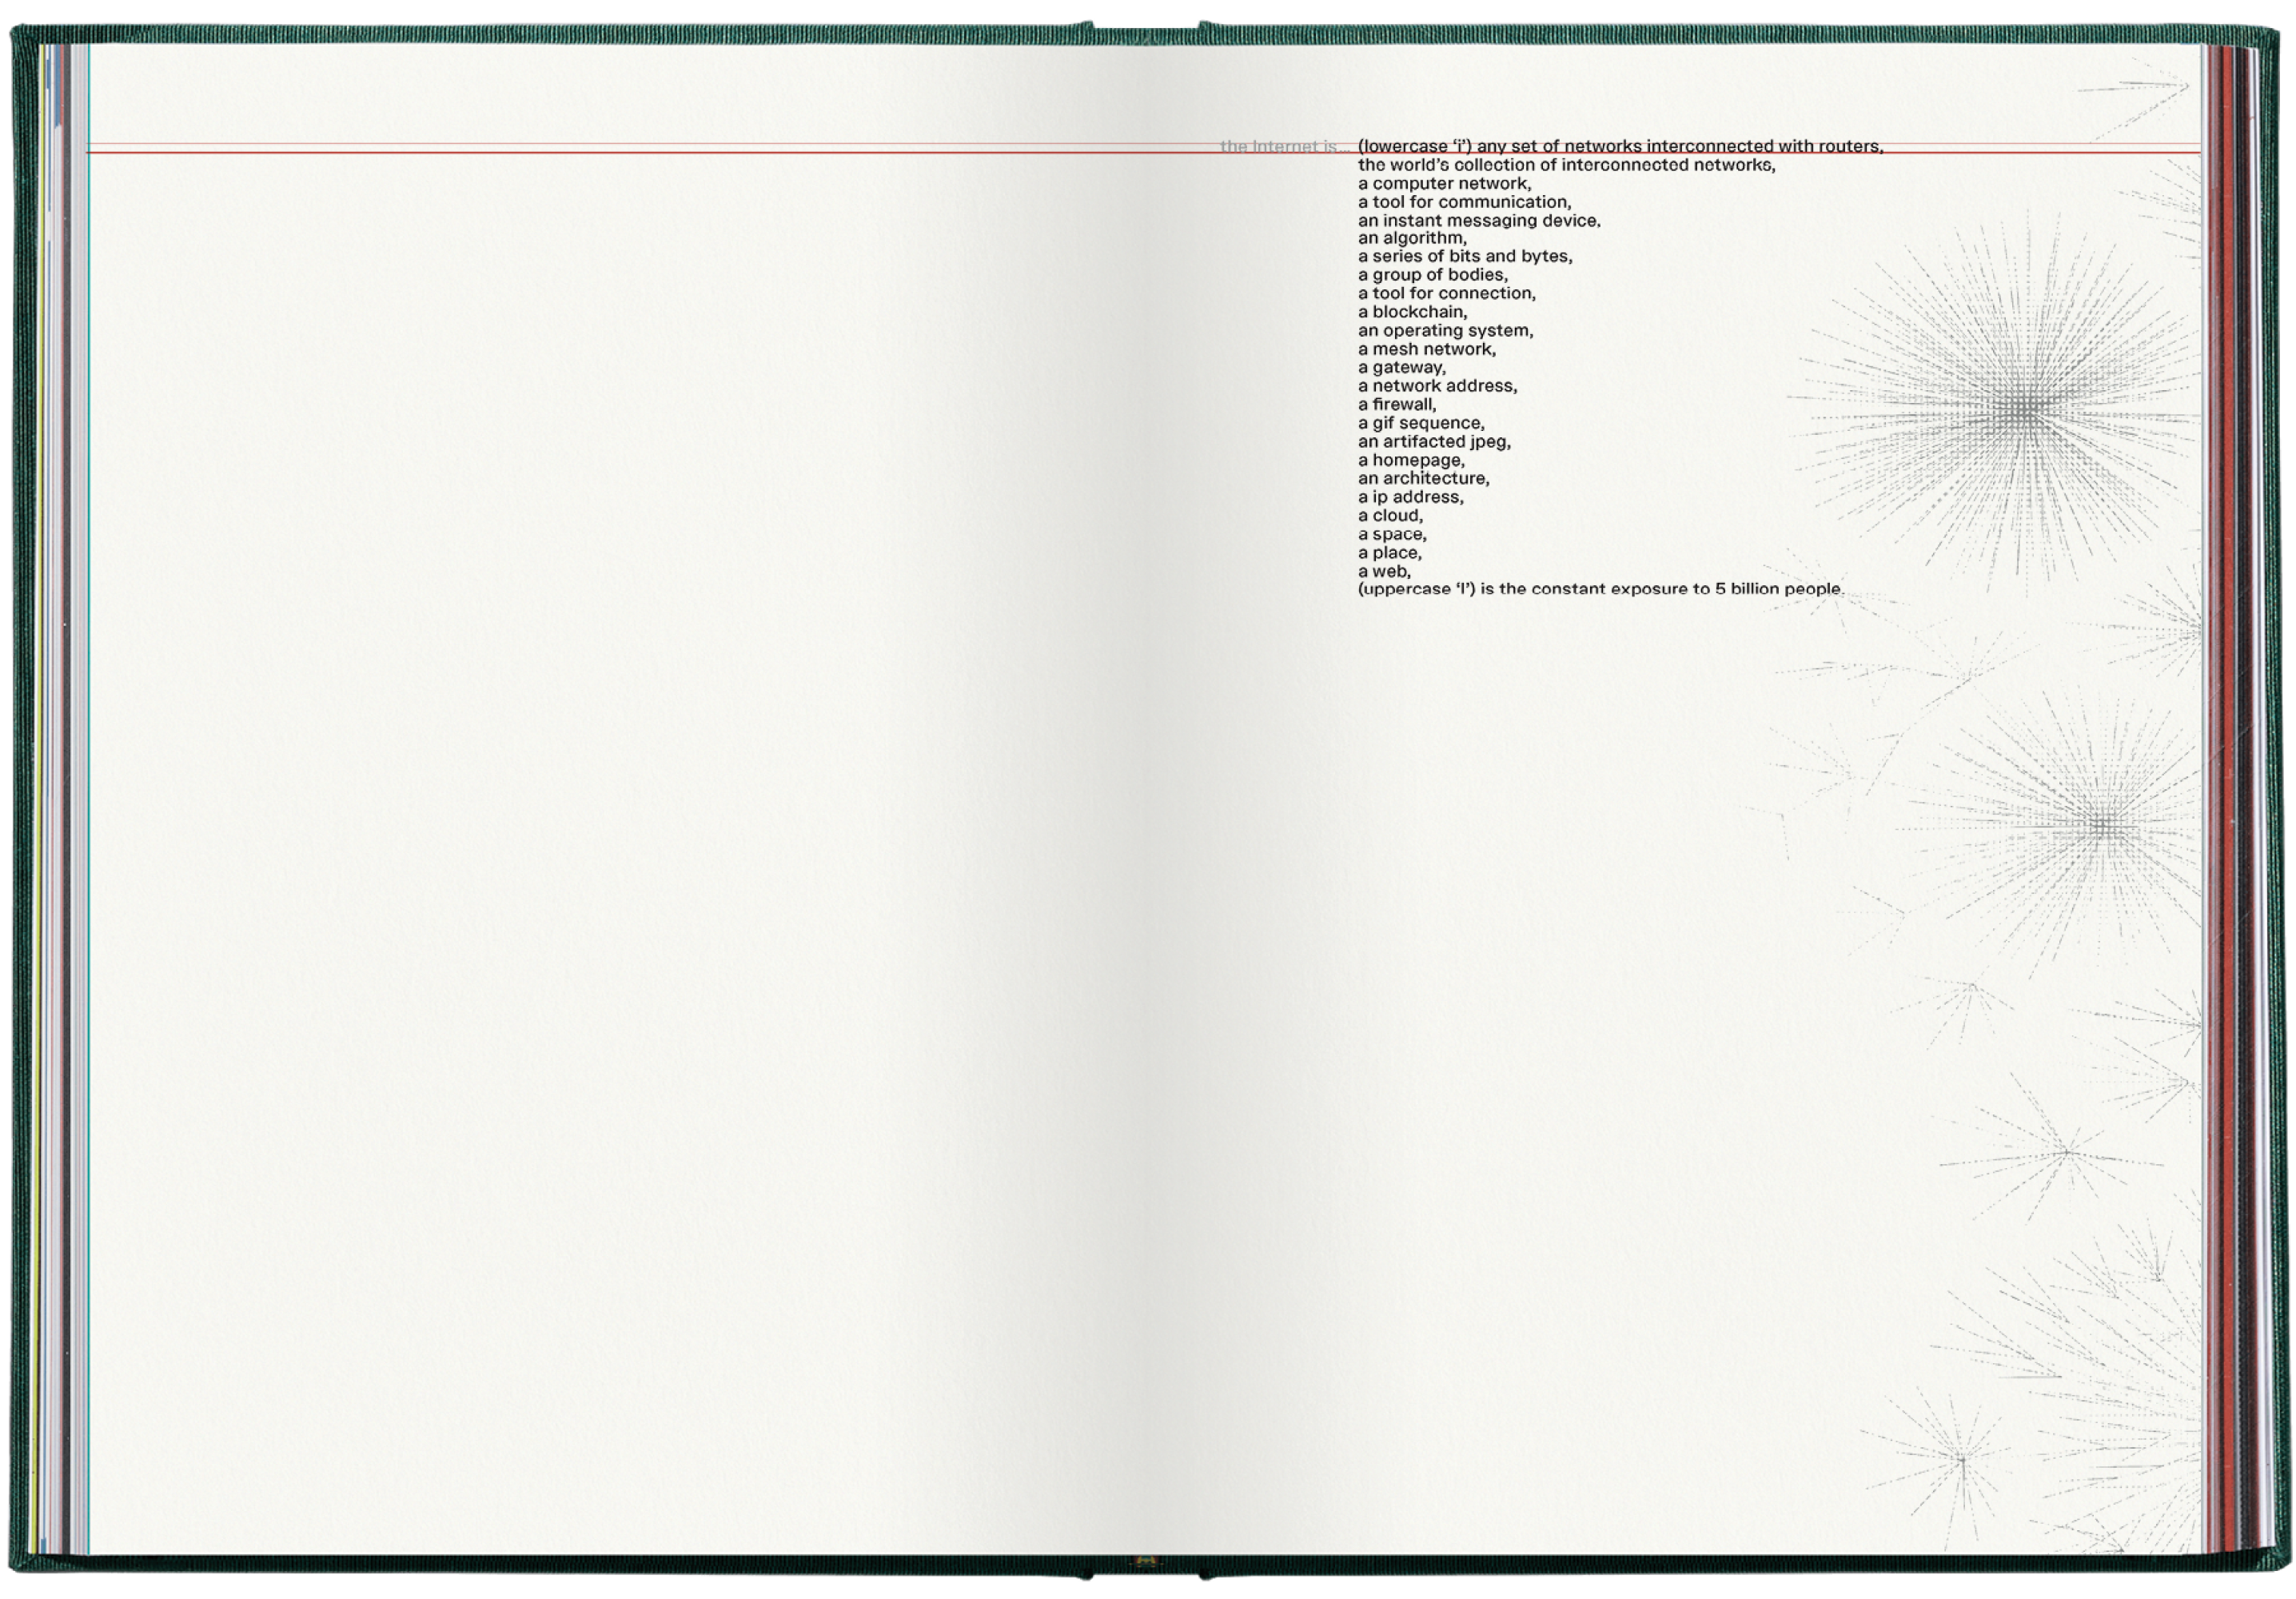The width and height of the screenshot is (2296, 1599).
Task: Click on 'a group of bodies,'
Action: (x=1432, y=275)
